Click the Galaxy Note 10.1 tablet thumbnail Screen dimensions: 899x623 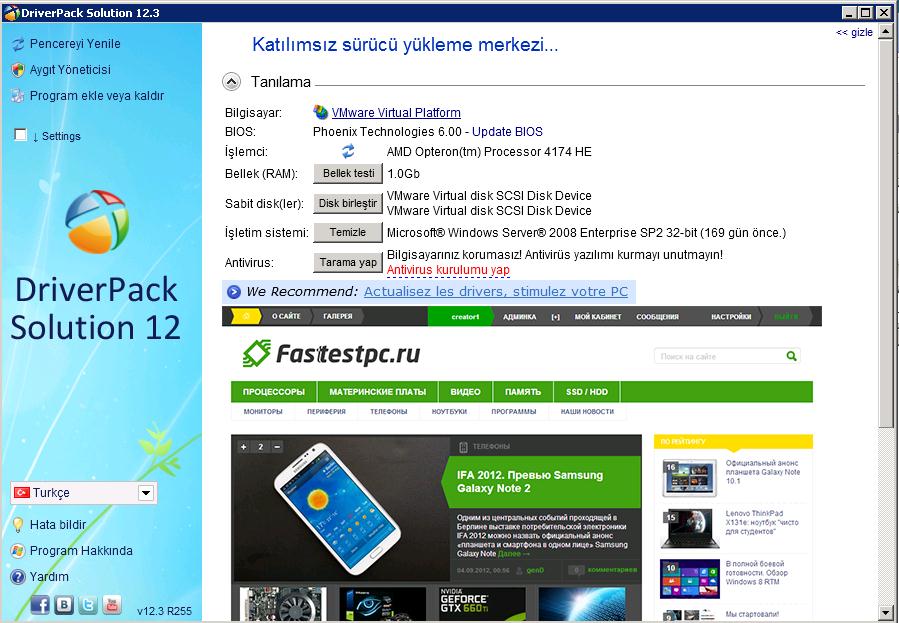click(x=689, y=477)
